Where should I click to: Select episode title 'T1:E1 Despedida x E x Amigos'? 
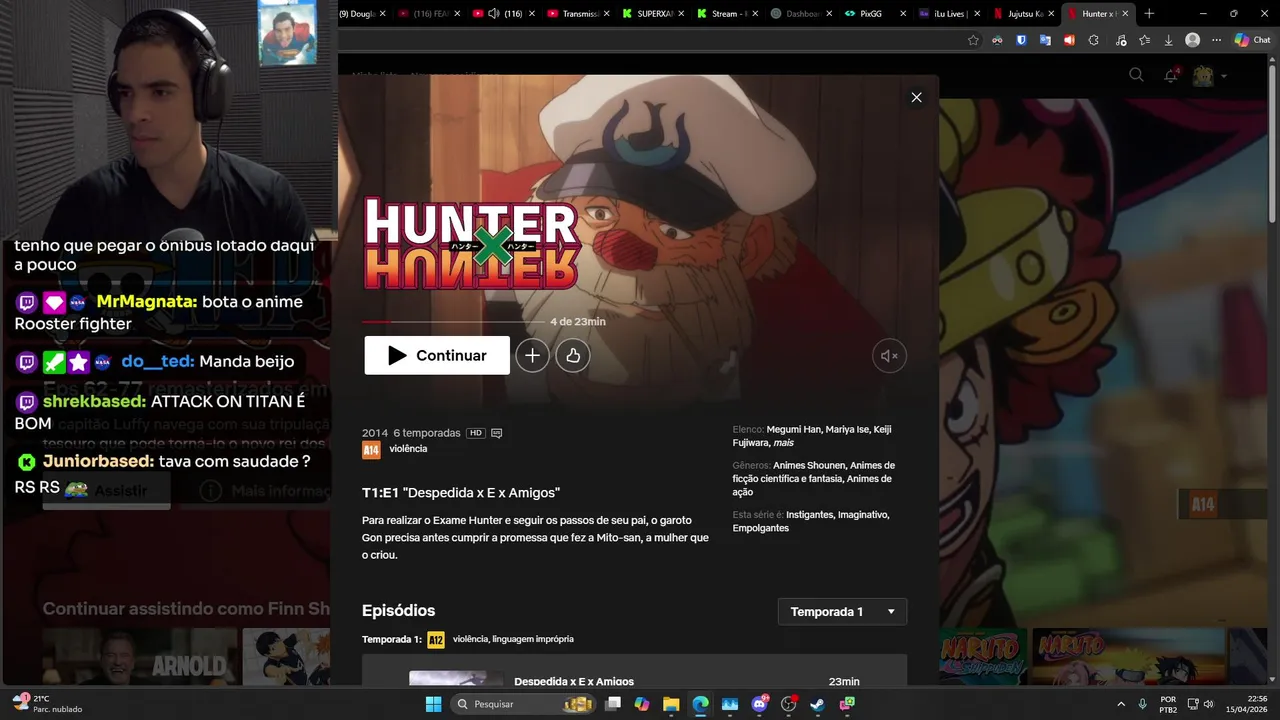click(461, 493)
